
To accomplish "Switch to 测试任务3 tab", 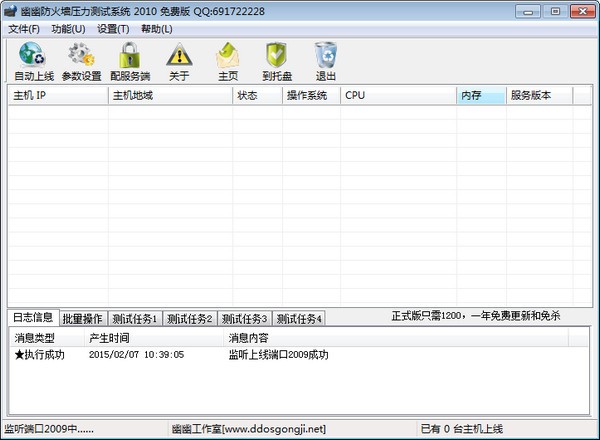I will [245, 318].
